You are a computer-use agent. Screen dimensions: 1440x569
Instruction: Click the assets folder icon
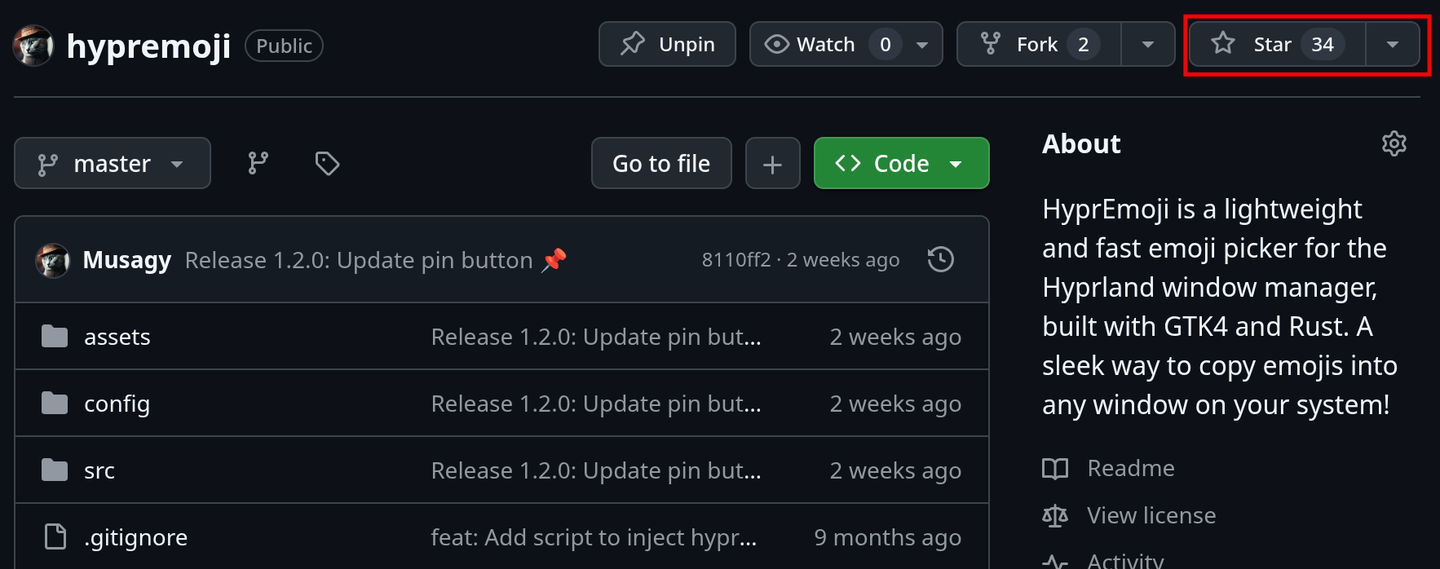(55, 336)
